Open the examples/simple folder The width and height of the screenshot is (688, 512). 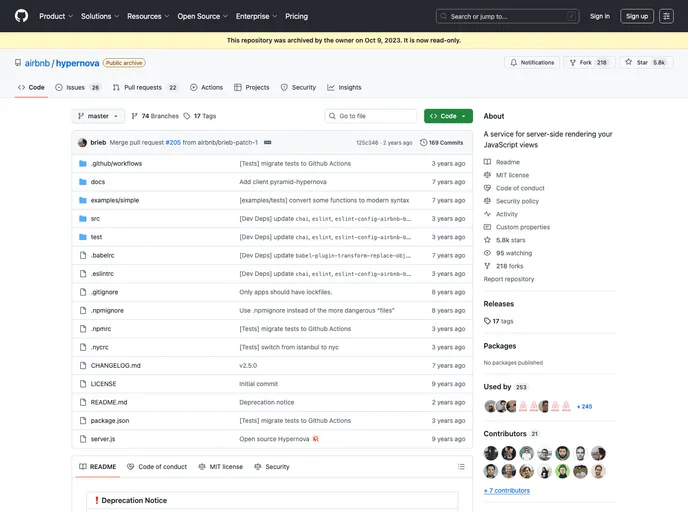tap(115, 201)
